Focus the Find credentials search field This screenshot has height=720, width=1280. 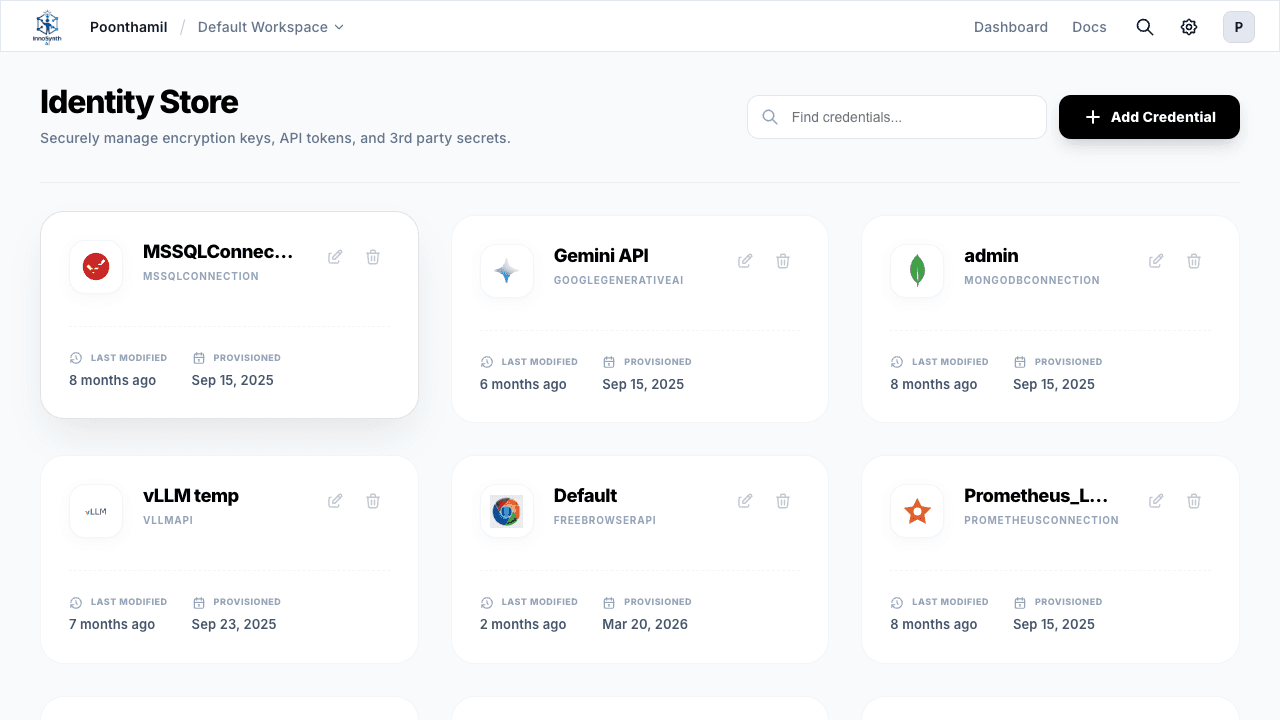tap(897, 117)
